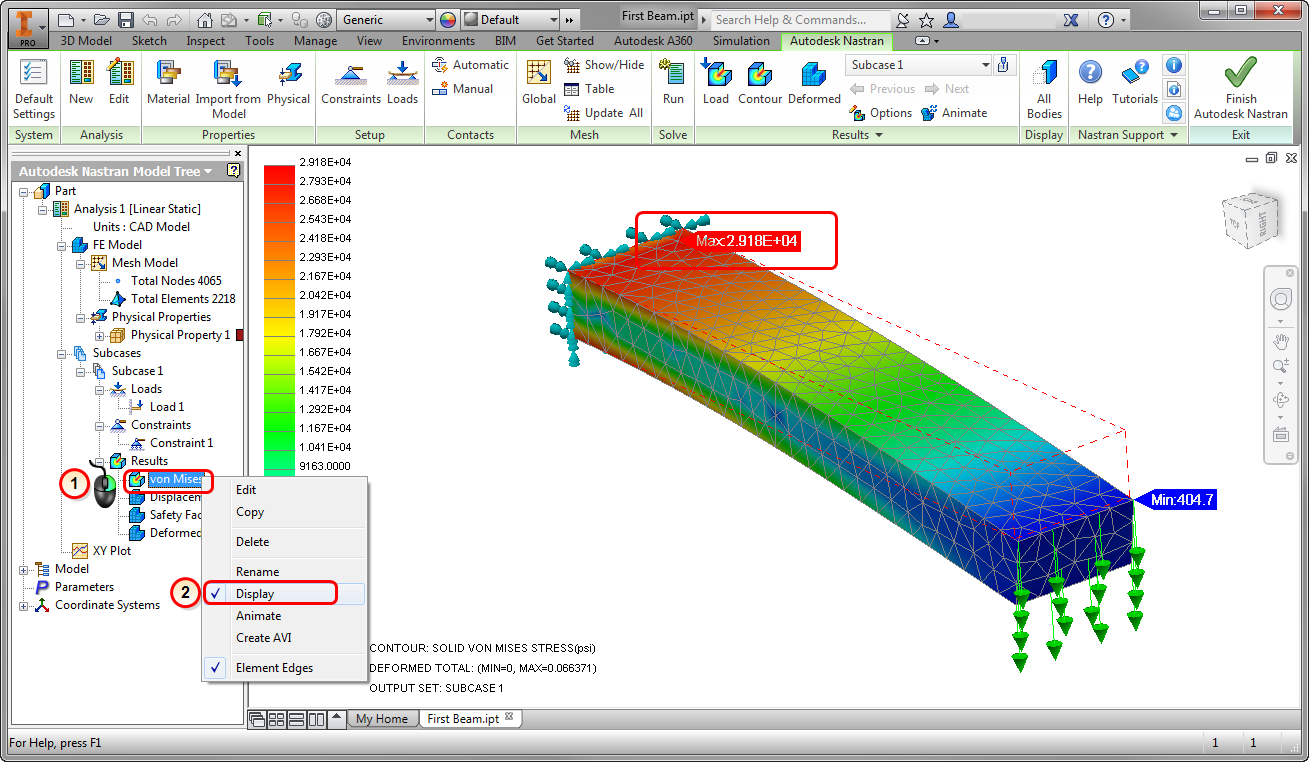Switch to the My Home document tab
The image size is (1309, 762).
pos(382,719)
